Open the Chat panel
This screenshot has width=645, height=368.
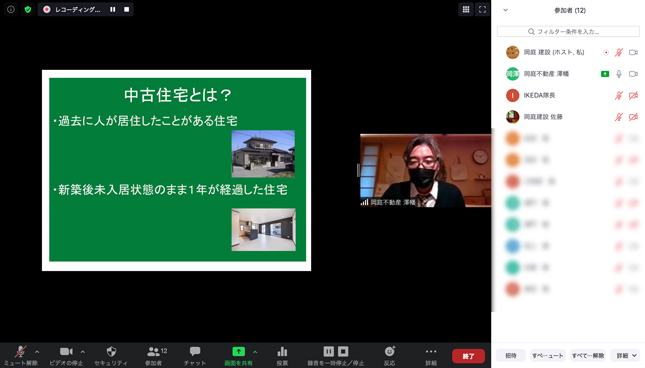point(195,356)
